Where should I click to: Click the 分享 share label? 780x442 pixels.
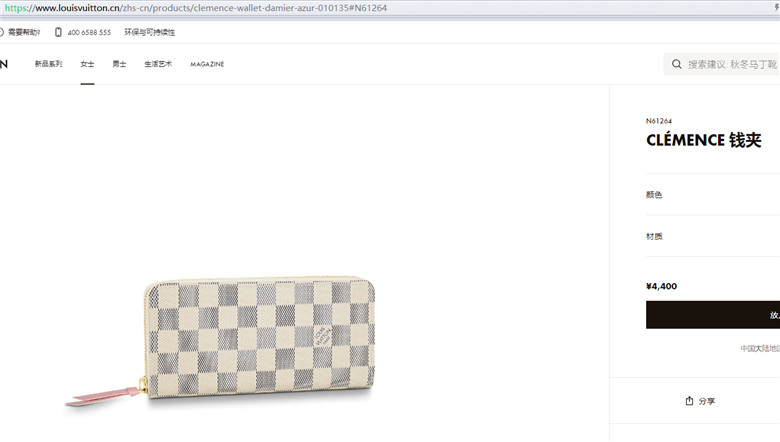[x=706, y=401]
